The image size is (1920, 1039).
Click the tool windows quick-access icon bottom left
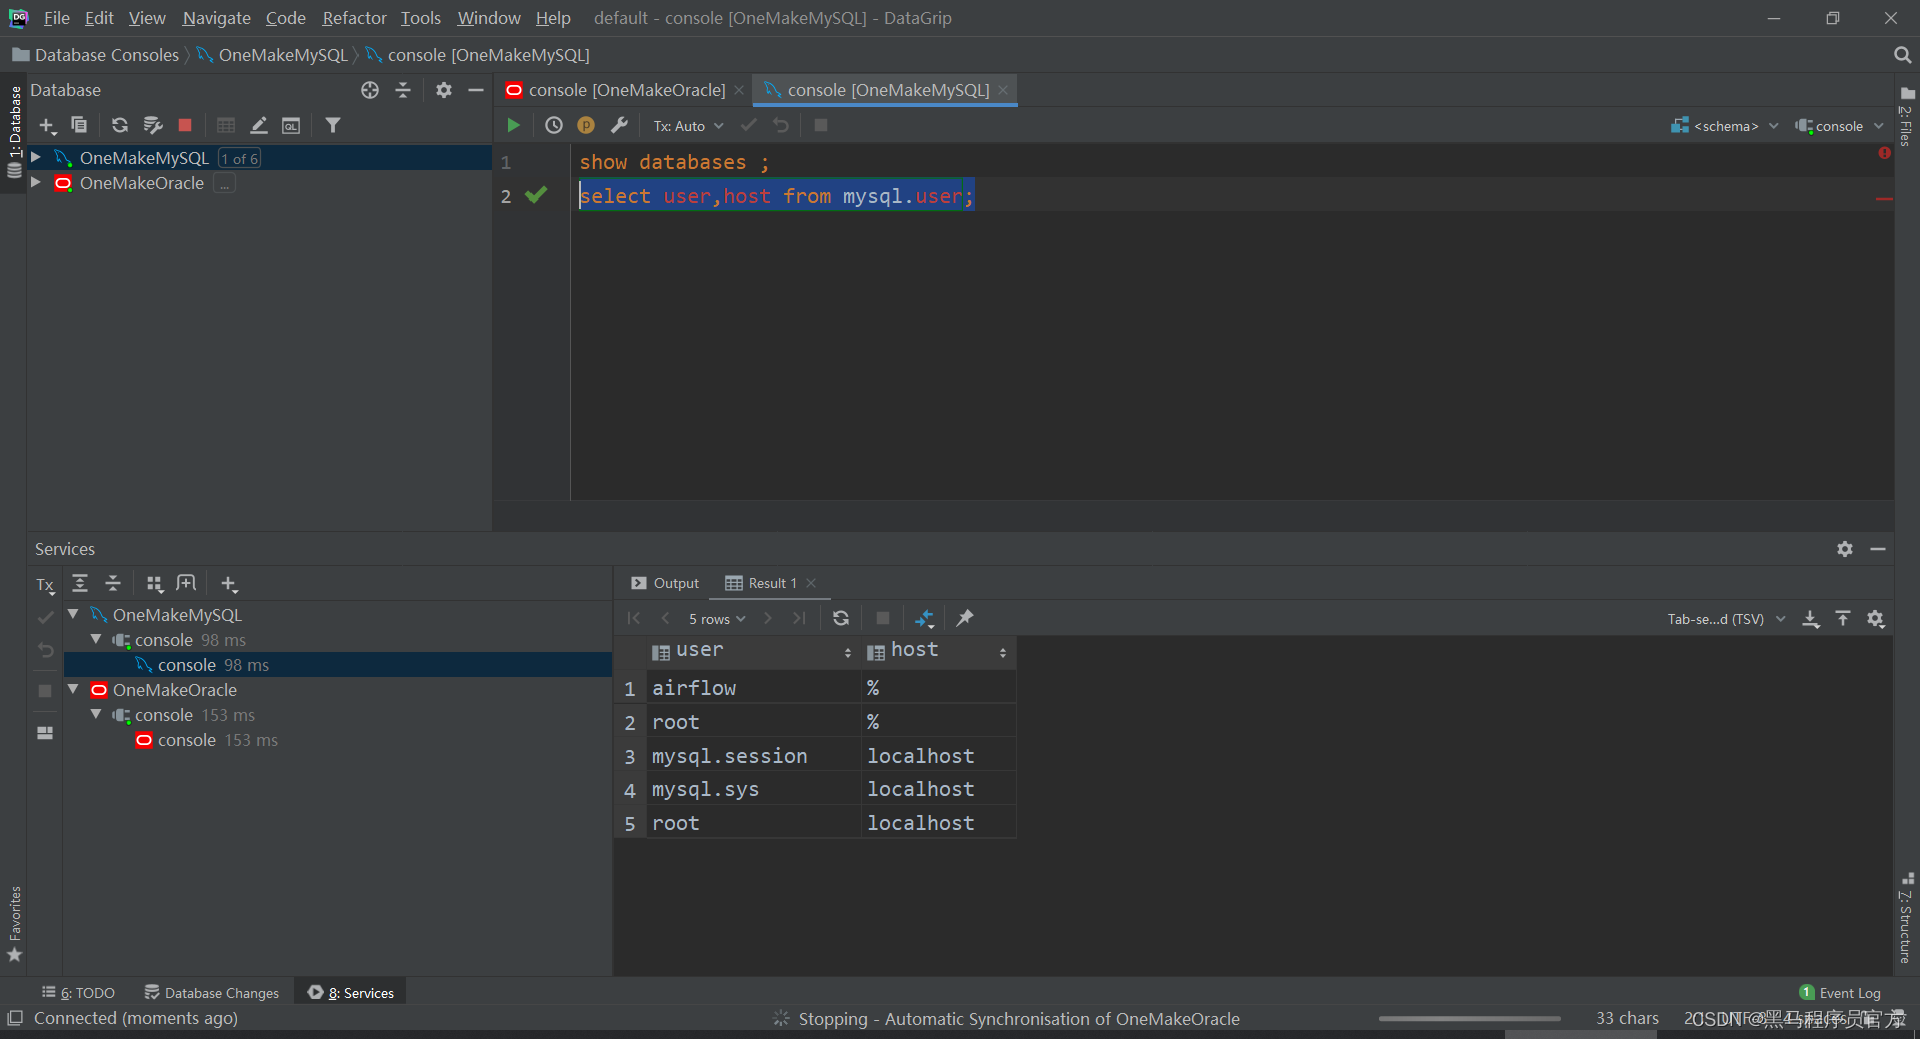(x=14, y=1018)
